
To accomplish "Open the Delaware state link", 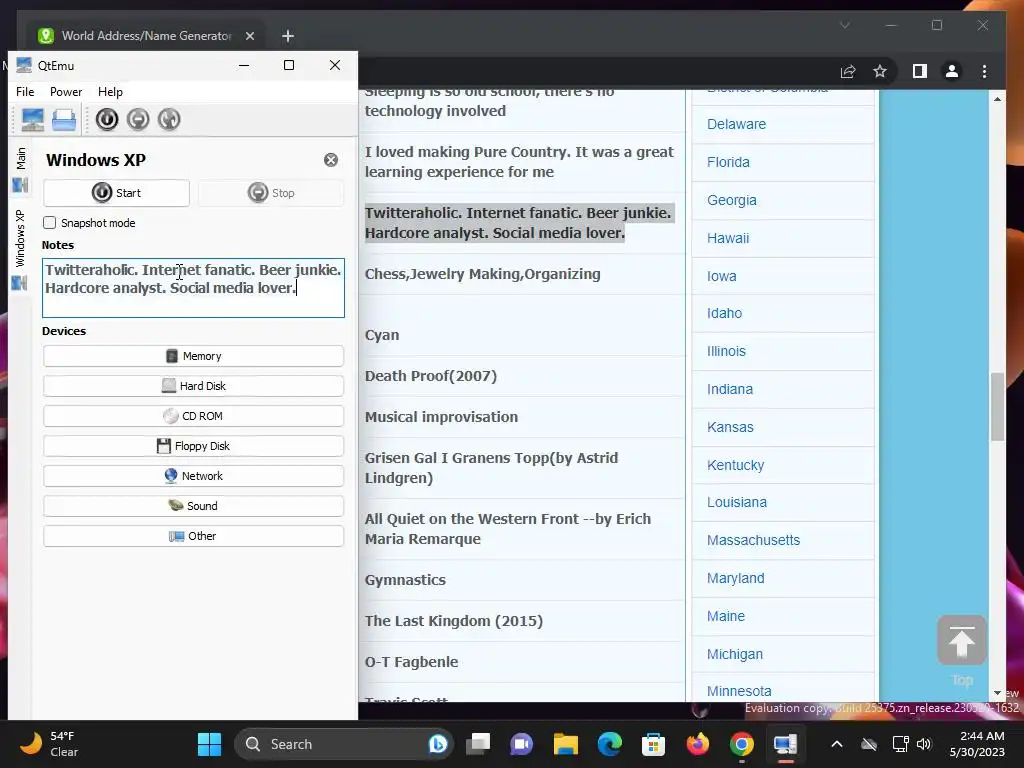I will 736,124.
